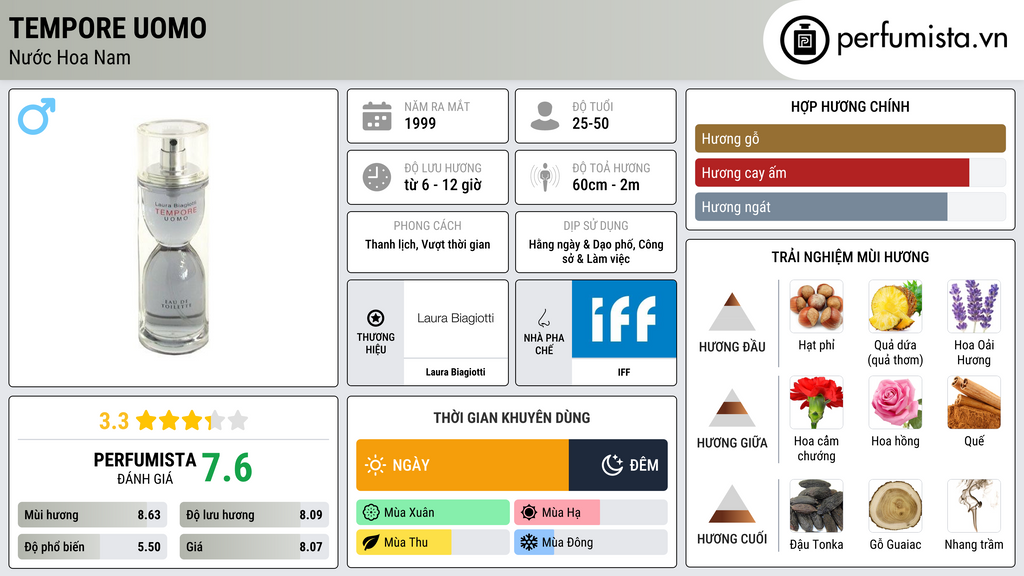Click the Hạt phỉ hazelnut image
Viewport: 1024px width, 576px height.
click(816, 306)
